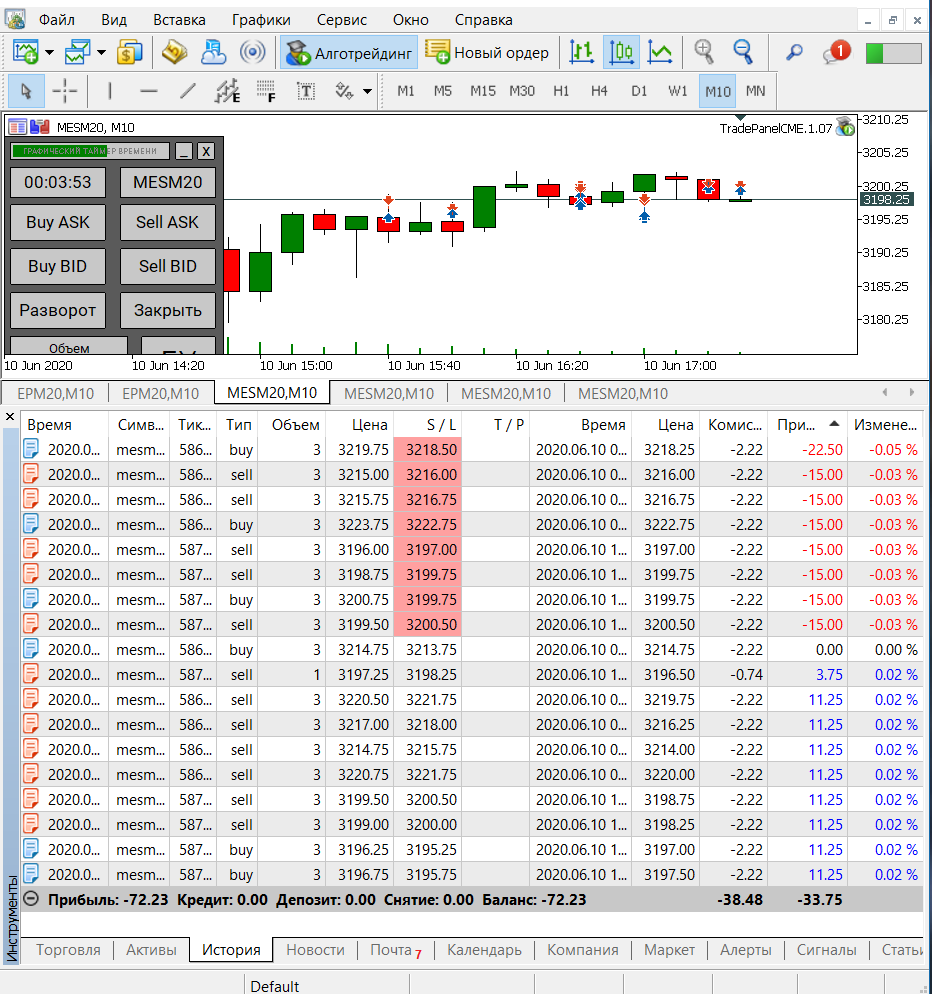The width and height of the screenshot is (932, 994).
Task: Select the cursor arrow tool
Action: click(26, 91)
